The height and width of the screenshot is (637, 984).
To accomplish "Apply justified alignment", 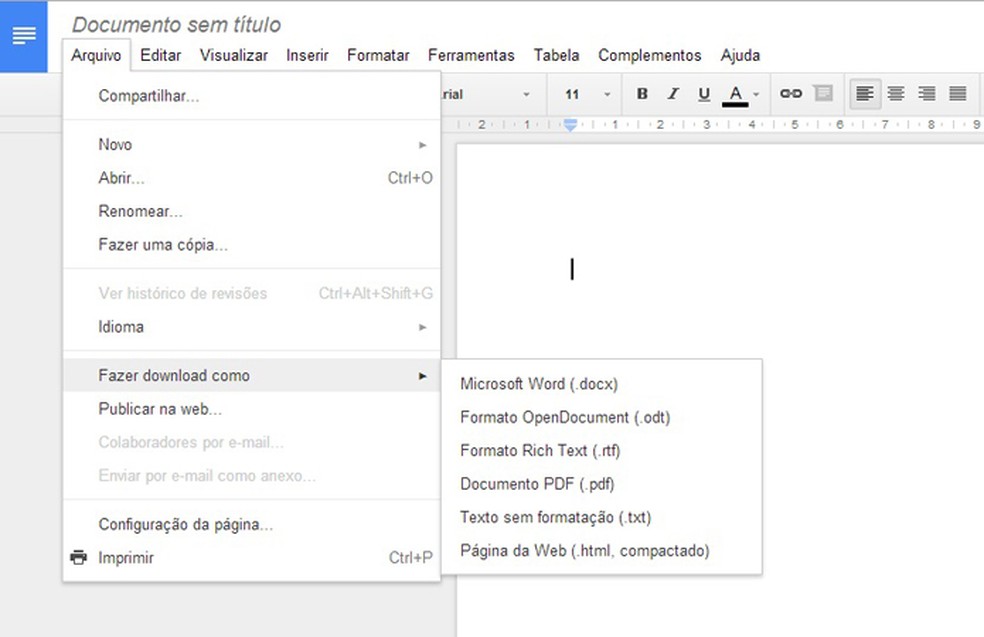I will pos(957,93).
